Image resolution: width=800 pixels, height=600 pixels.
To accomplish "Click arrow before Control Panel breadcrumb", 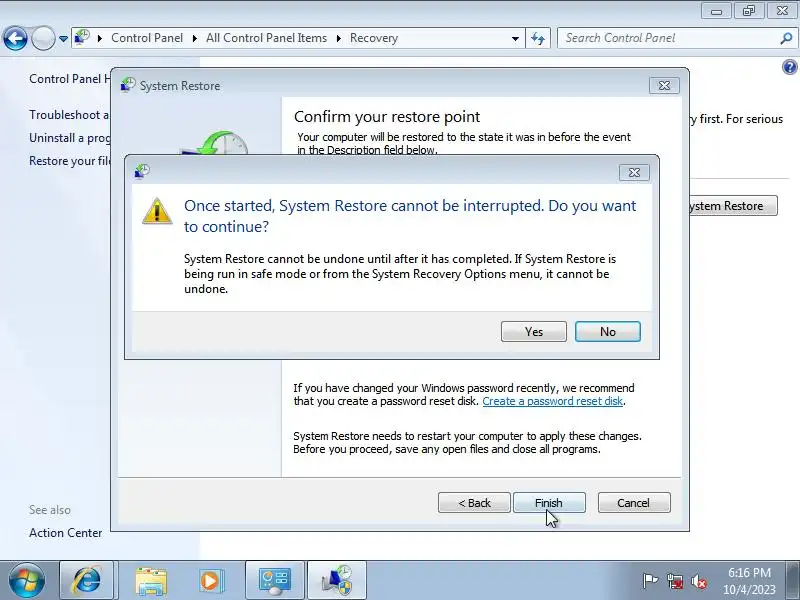I will [x=100, y=38].
